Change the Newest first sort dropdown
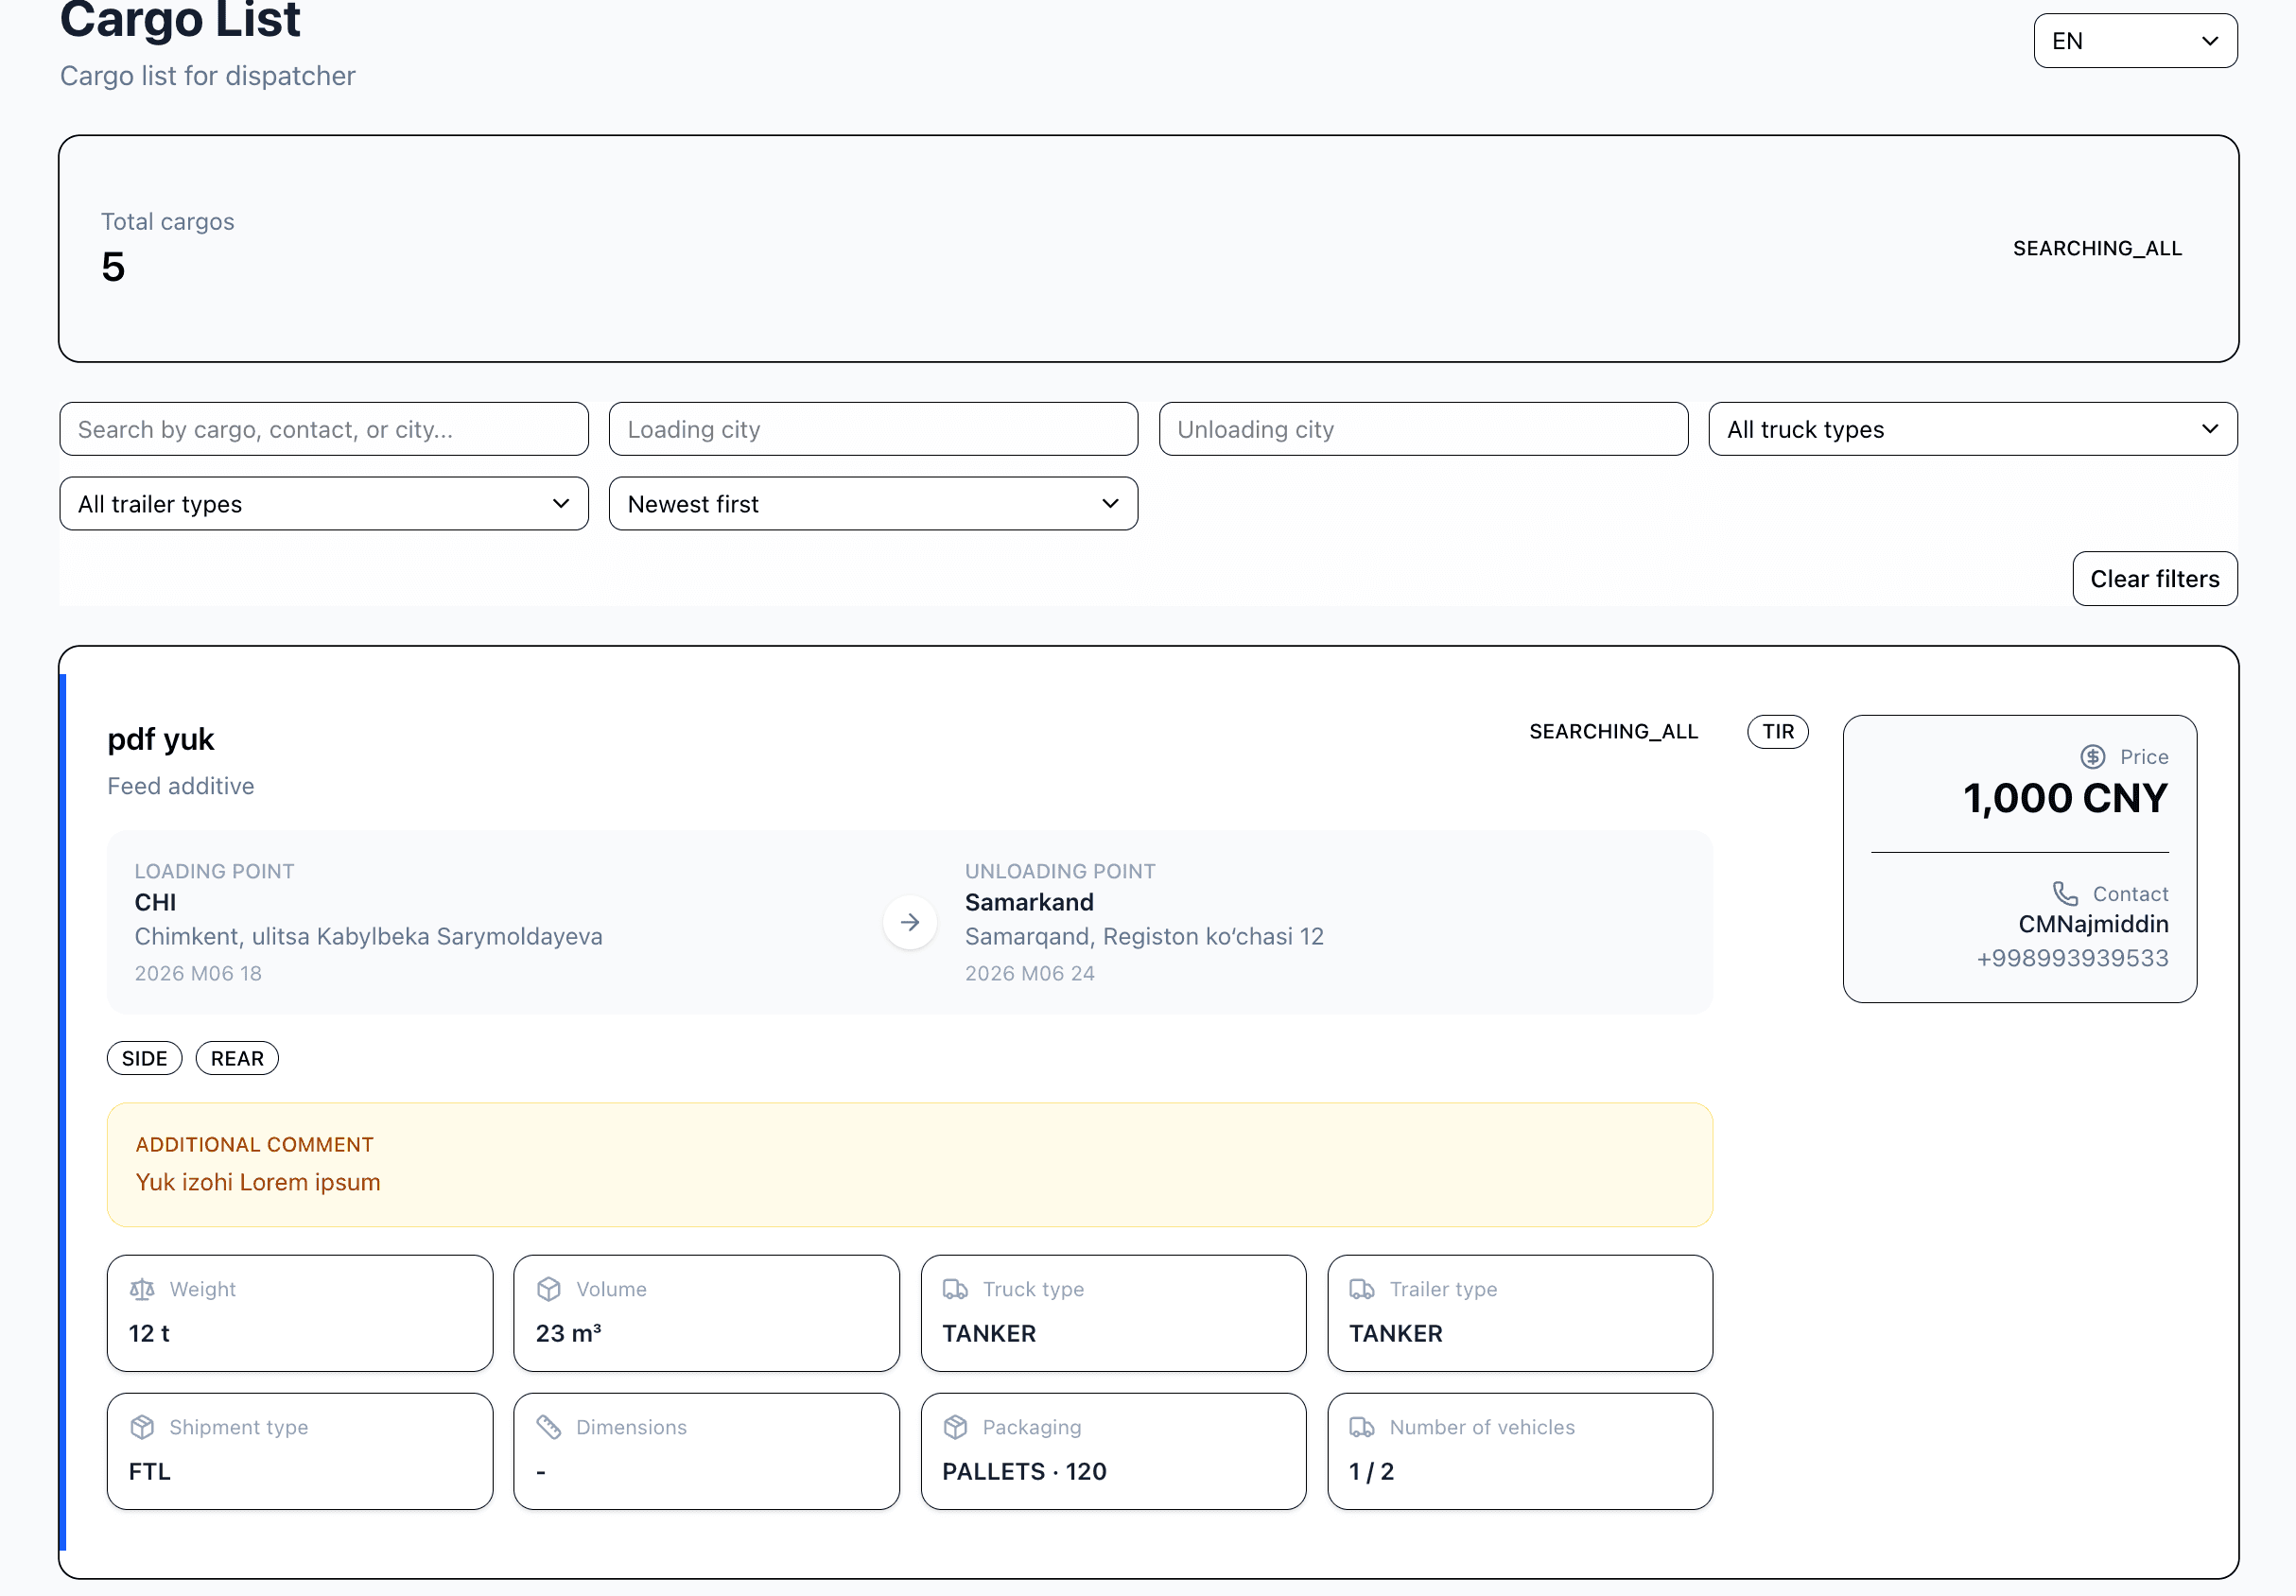This screenshot has height=1596, width=2296. click(873, 504)
